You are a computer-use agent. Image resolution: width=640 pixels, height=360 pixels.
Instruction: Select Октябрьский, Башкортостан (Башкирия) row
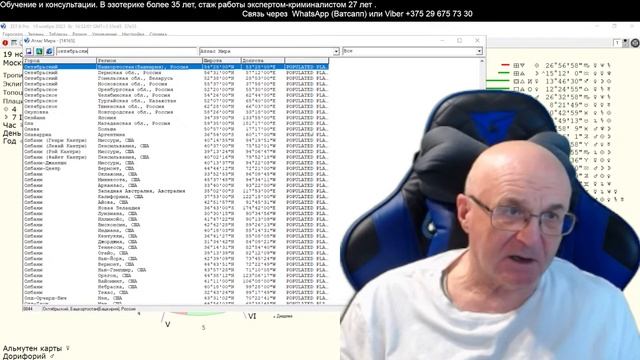coord(176,67)
